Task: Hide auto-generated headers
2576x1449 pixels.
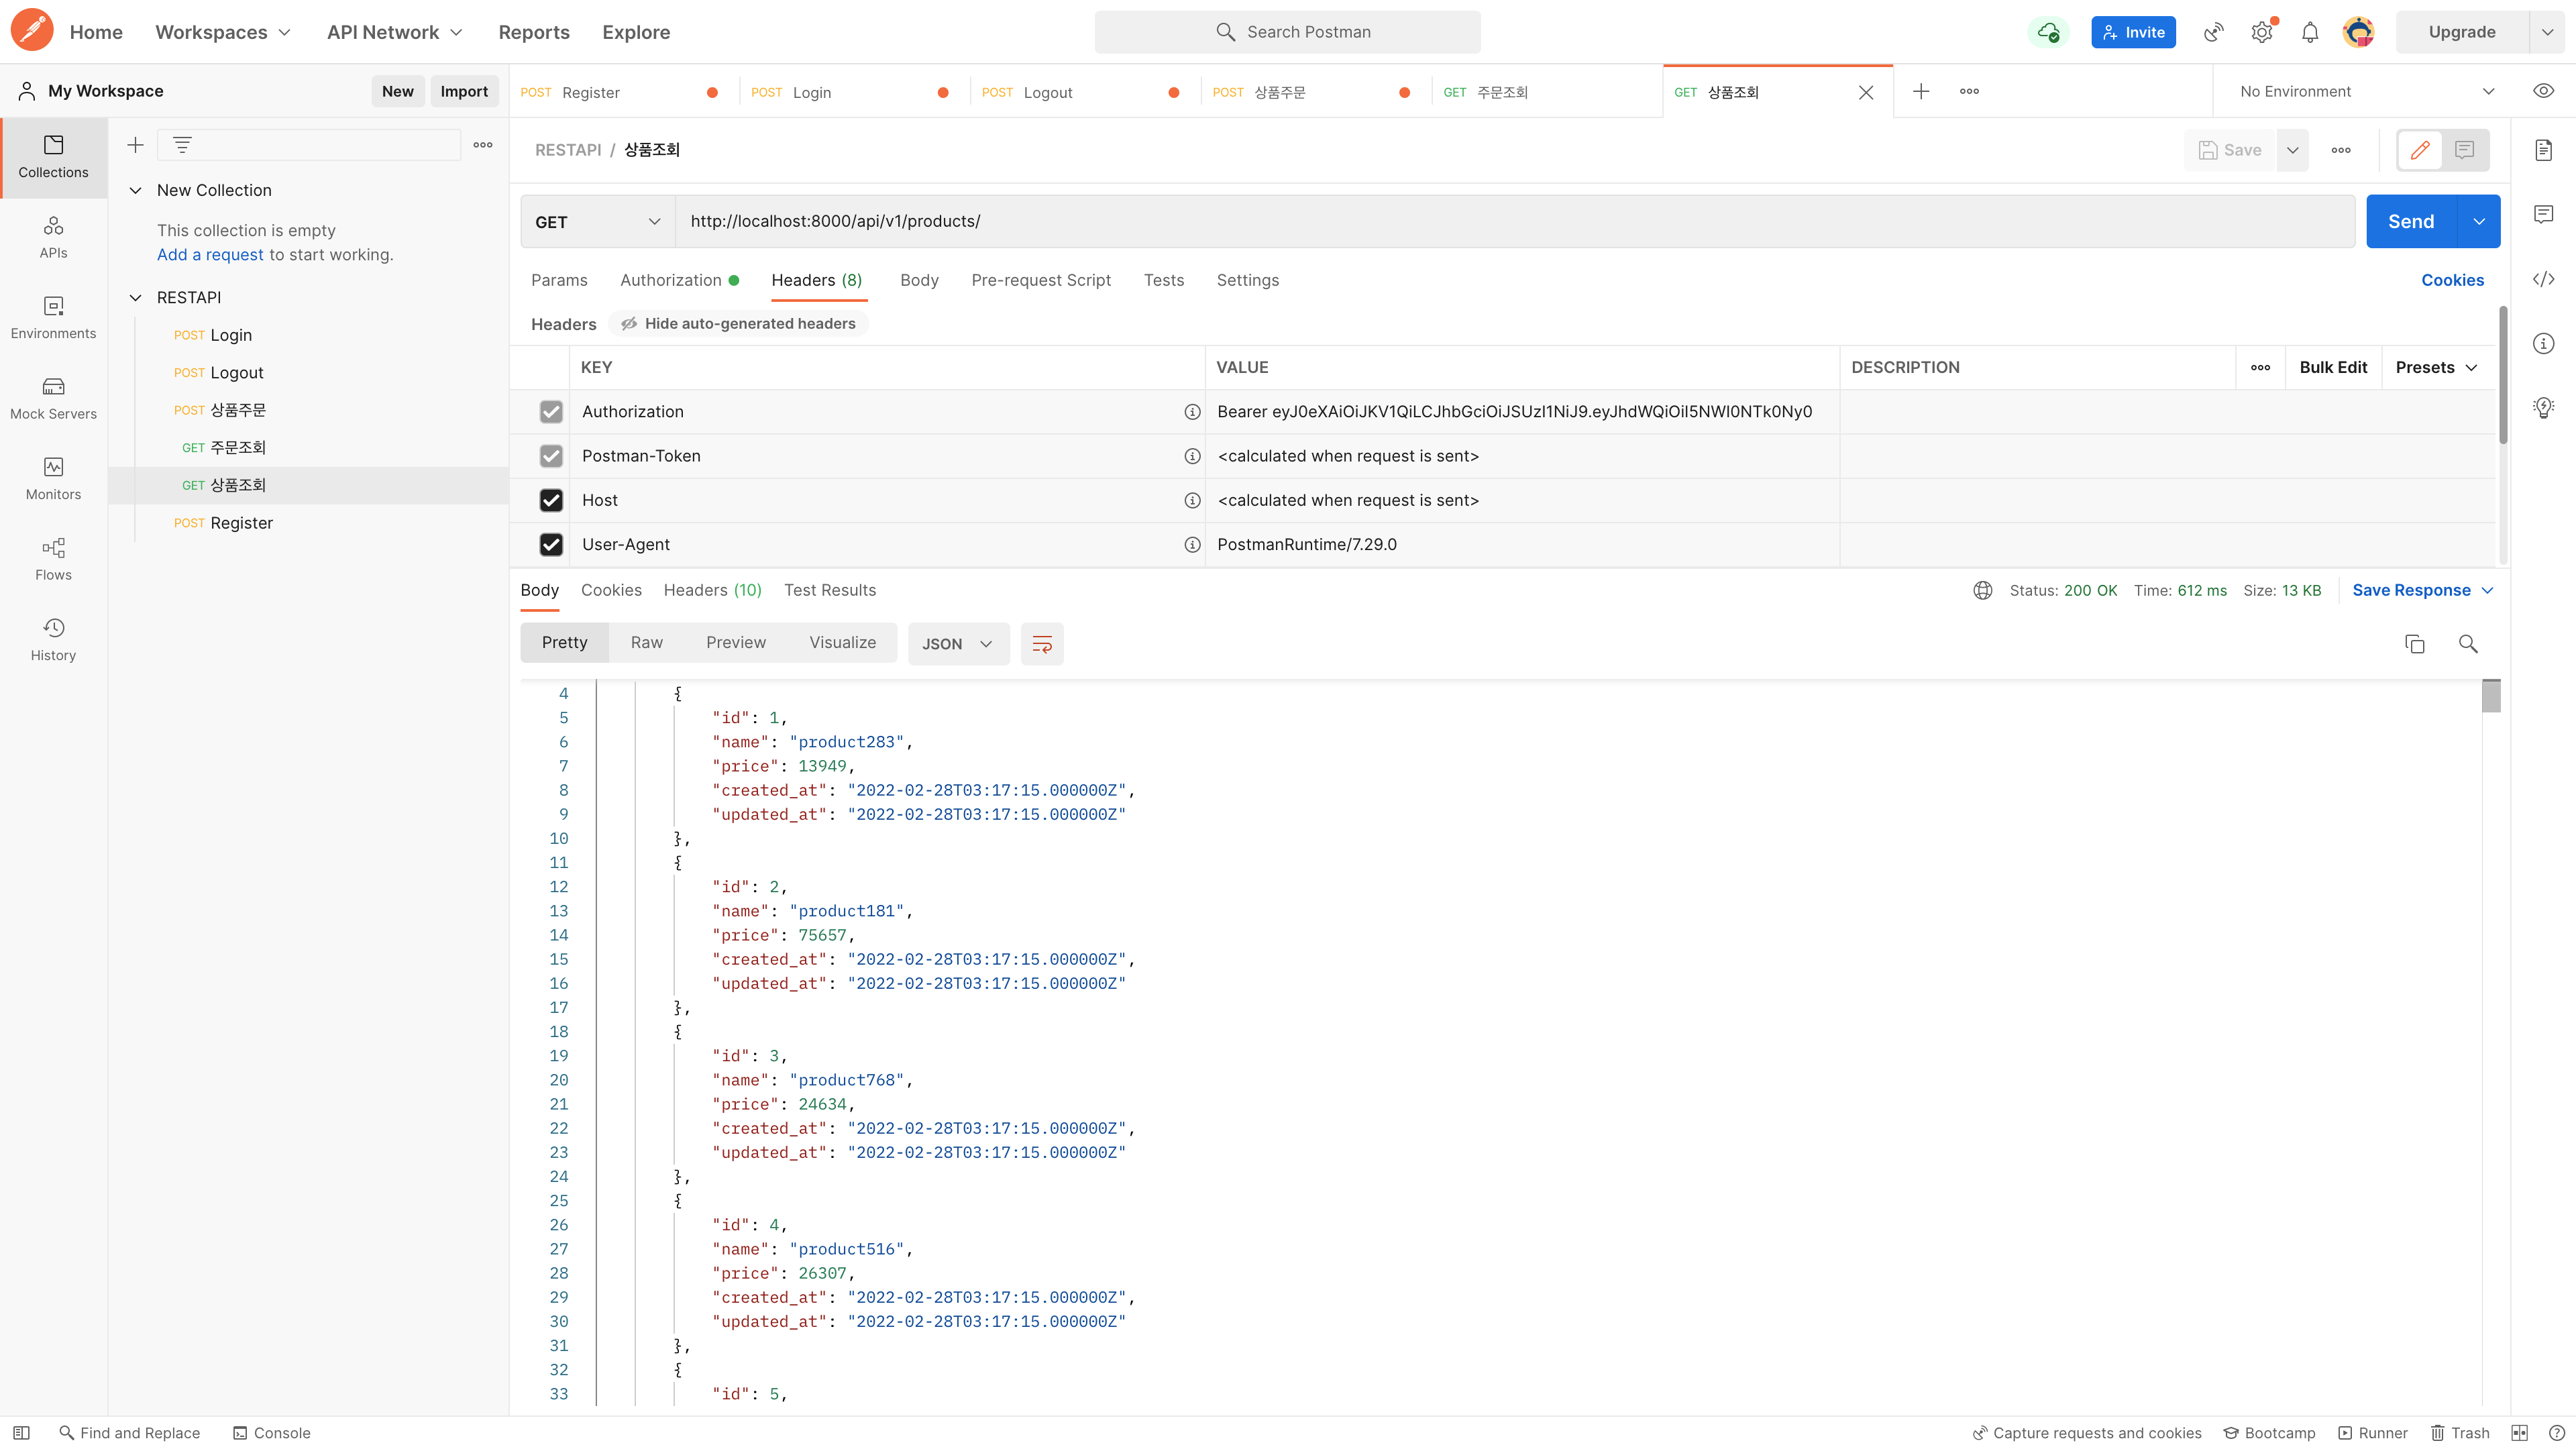Action: coord(738,323)
